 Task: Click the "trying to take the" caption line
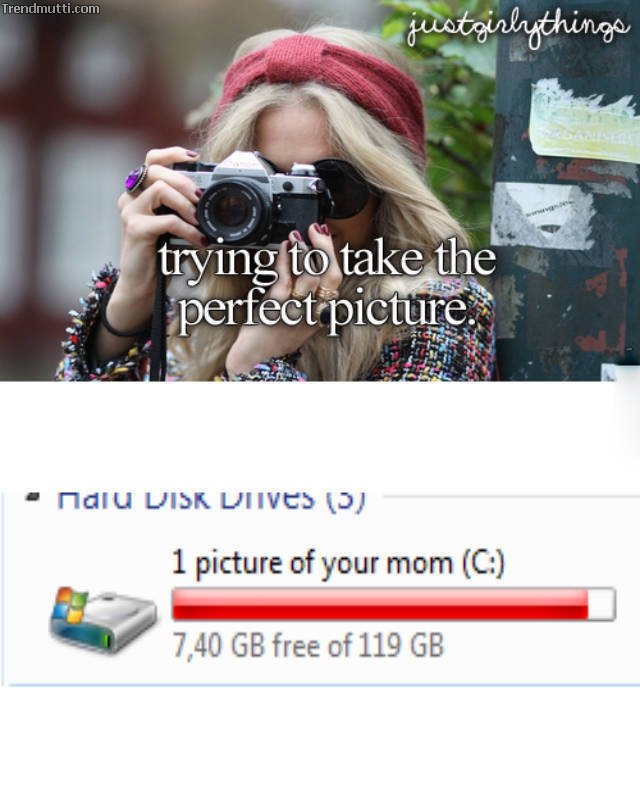coord(327,260)
